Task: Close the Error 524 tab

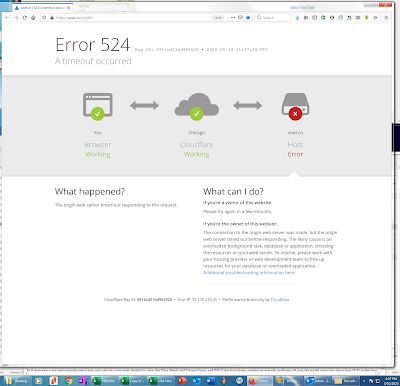Action: [69, 8]
